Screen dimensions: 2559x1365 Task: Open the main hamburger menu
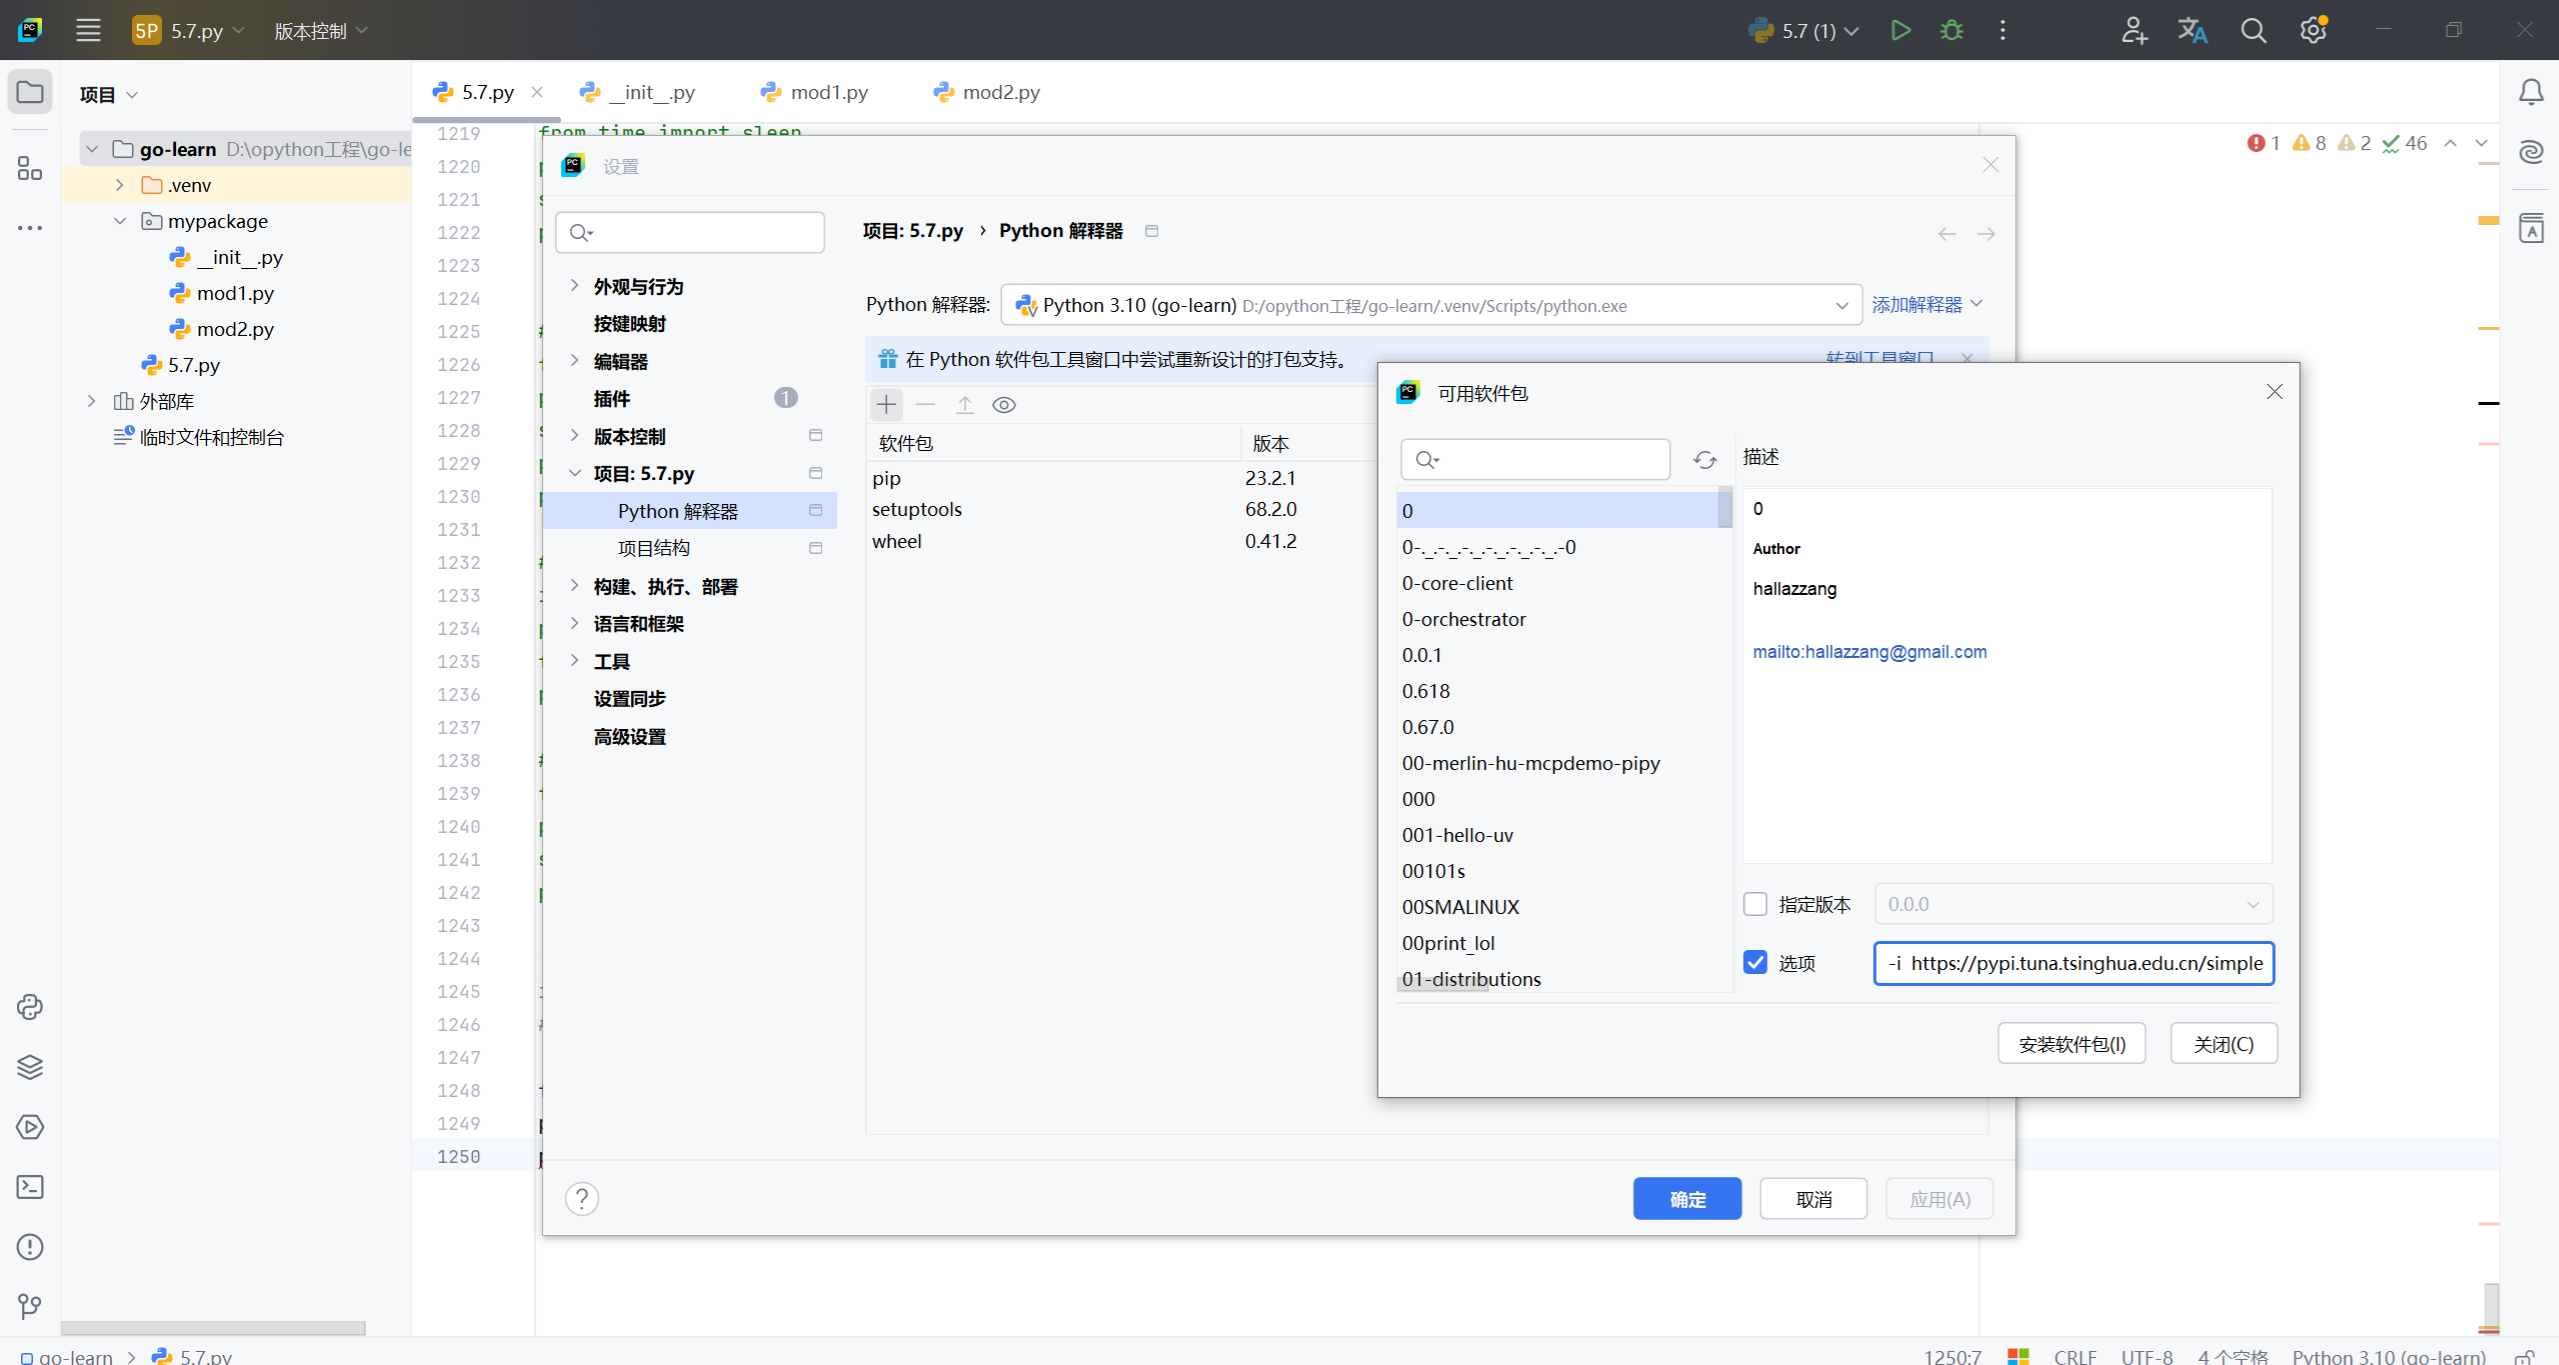click(88, 30)
